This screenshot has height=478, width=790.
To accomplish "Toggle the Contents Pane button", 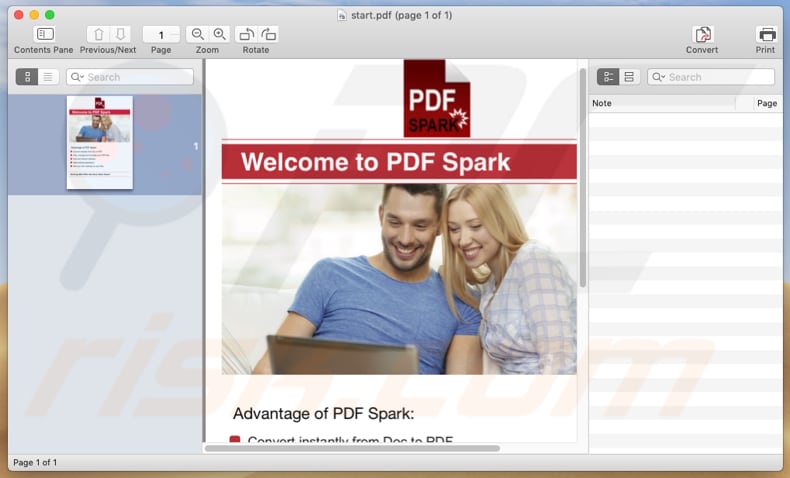I will [44, 34].
